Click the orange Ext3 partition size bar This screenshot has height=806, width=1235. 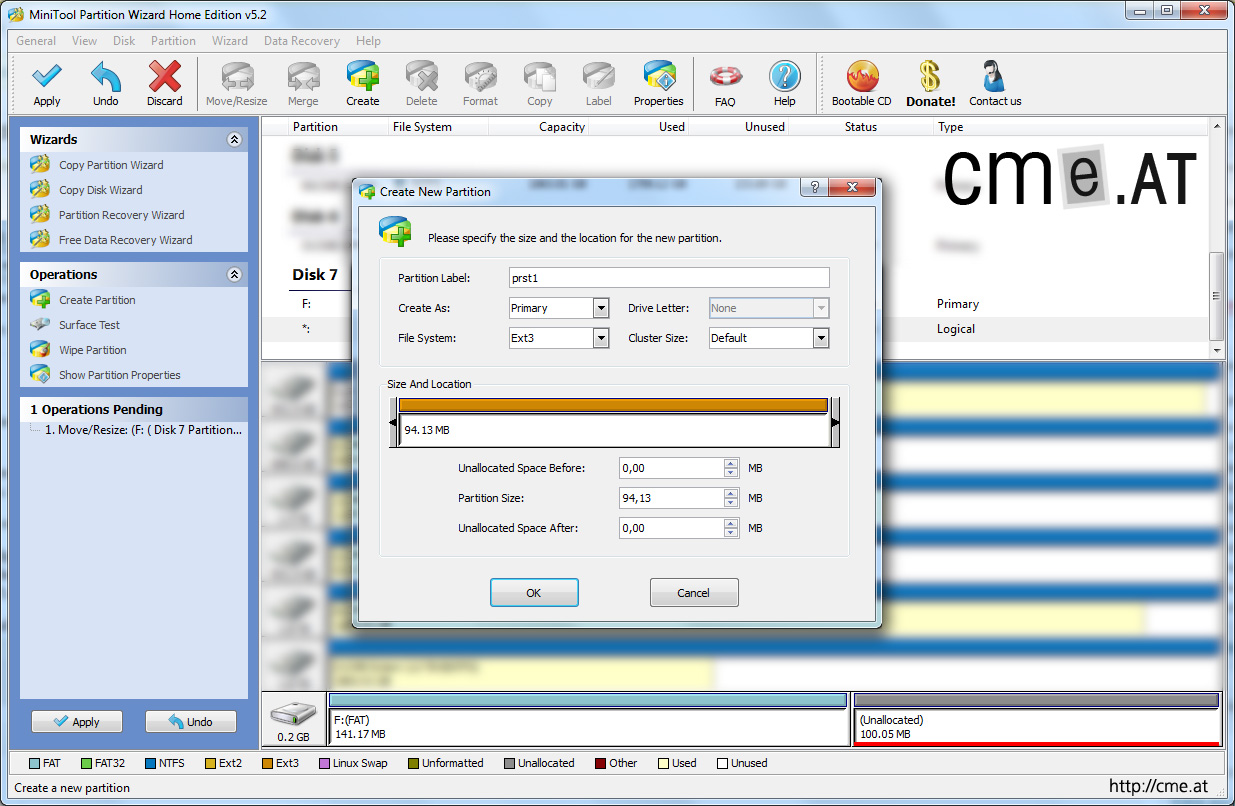click(613, 405)
